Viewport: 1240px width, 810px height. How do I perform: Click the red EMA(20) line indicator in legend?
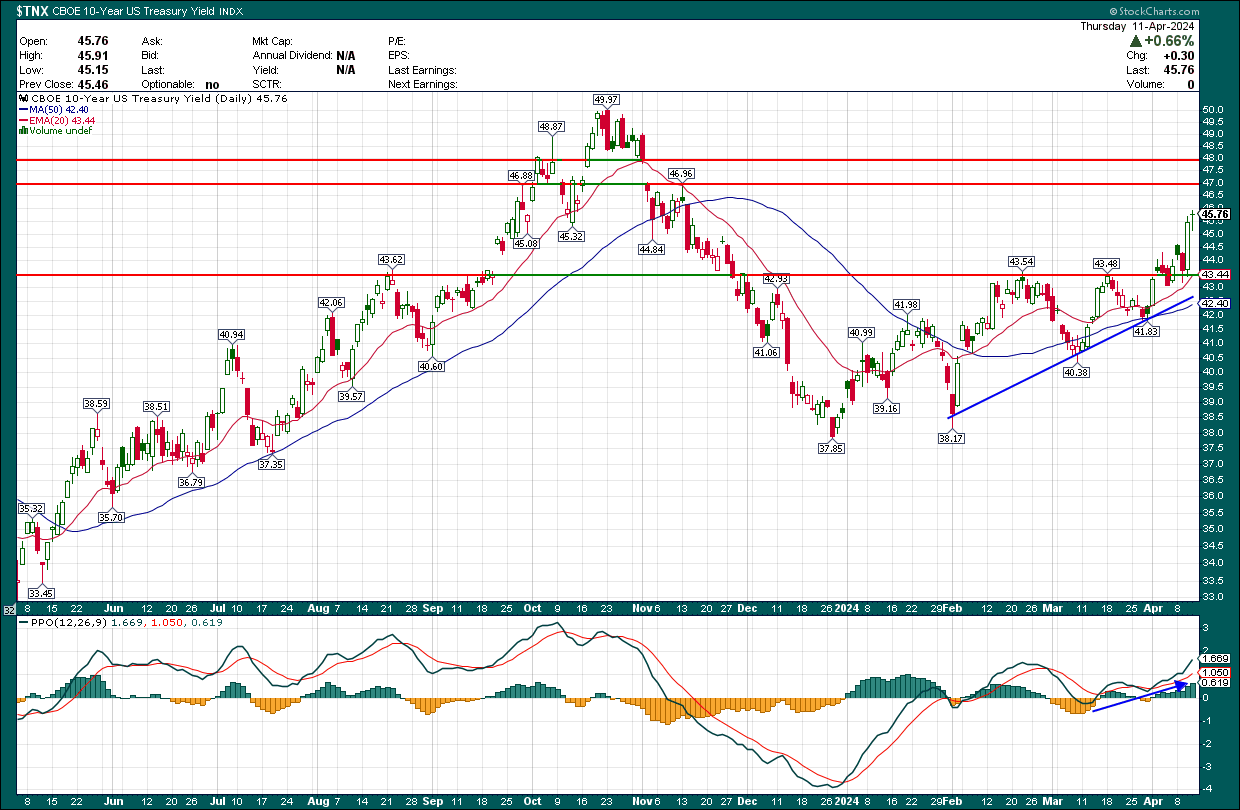[x=25, y=122]
